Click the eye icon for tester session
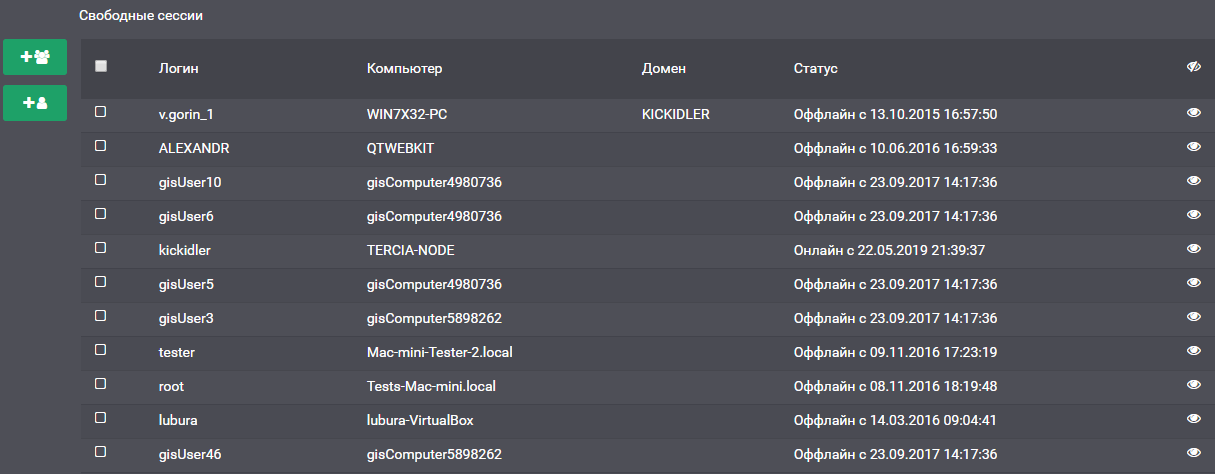The width and height of the screenshot is (1215, 474). point(1193,351)
